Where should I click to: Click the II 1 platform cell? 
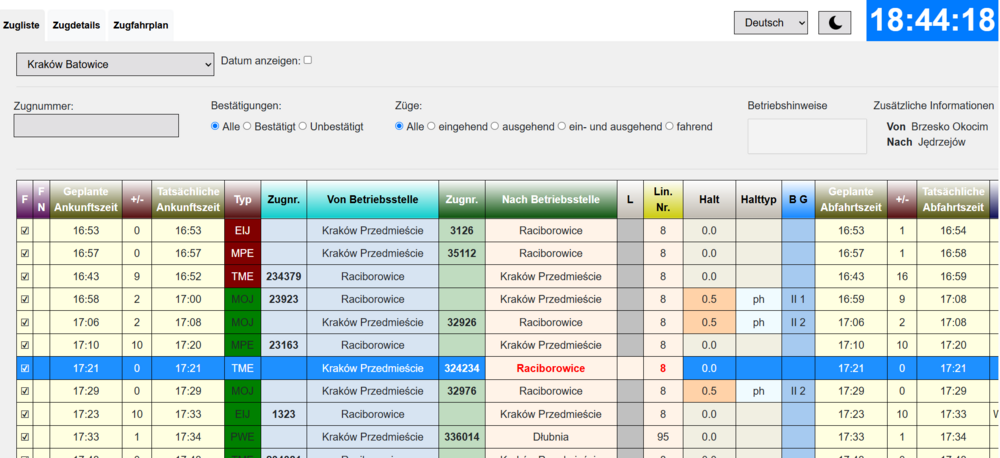pos(798,299)
